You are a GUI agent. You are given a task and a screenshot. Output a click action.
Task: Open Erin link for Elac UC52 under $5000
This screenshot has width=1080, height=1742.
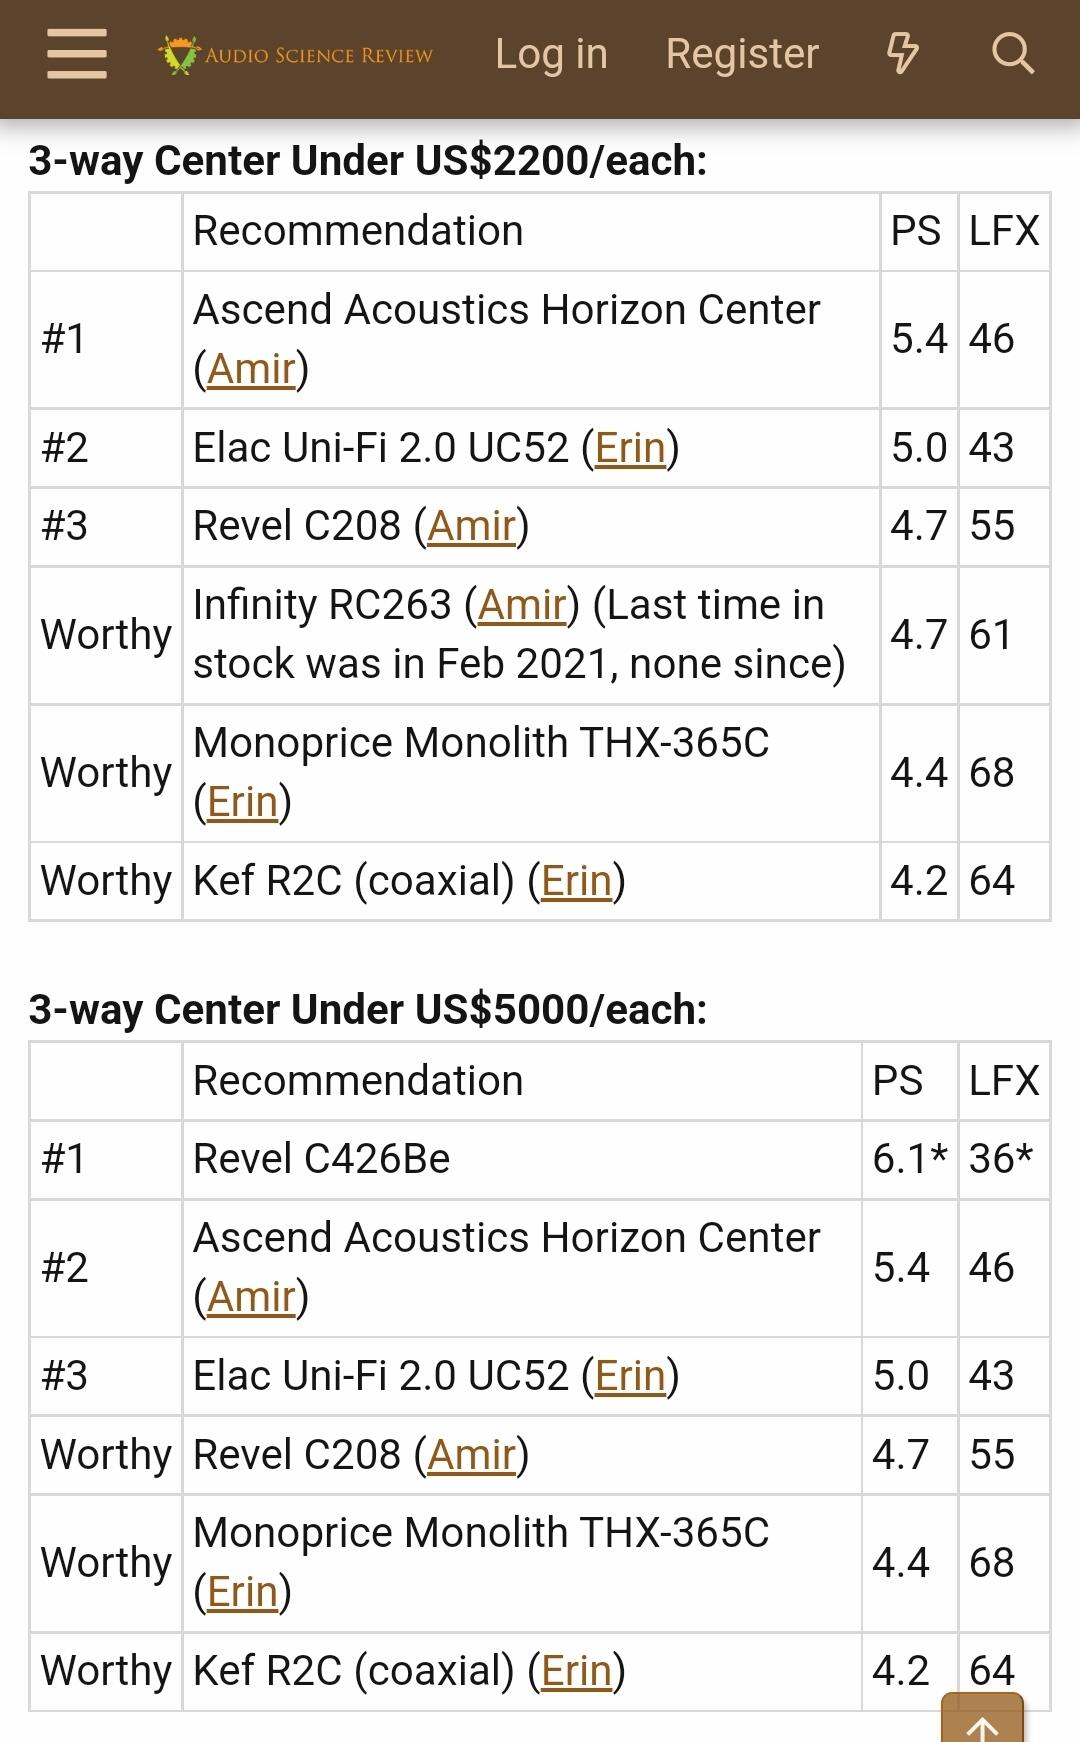click(630, 1376)
